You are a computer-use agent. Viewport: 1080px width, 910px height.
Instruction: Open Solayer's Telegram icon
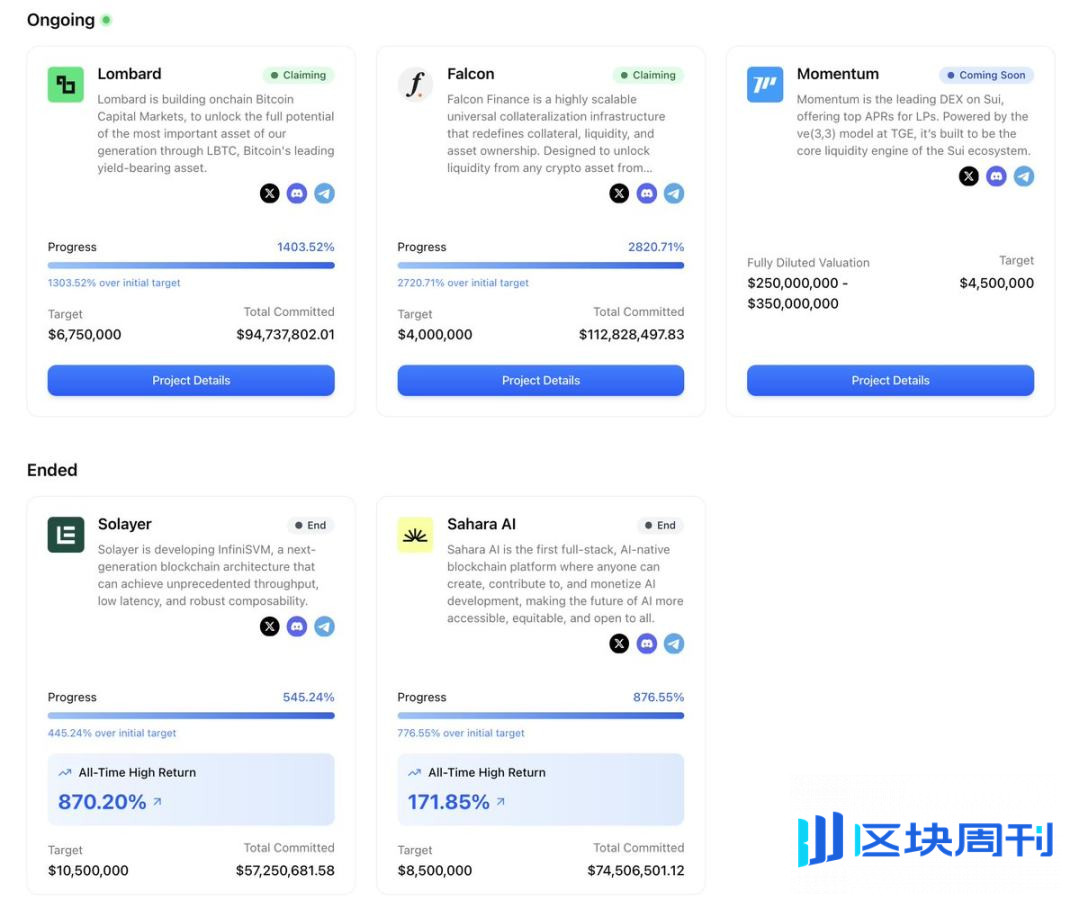tap(324, 627)
